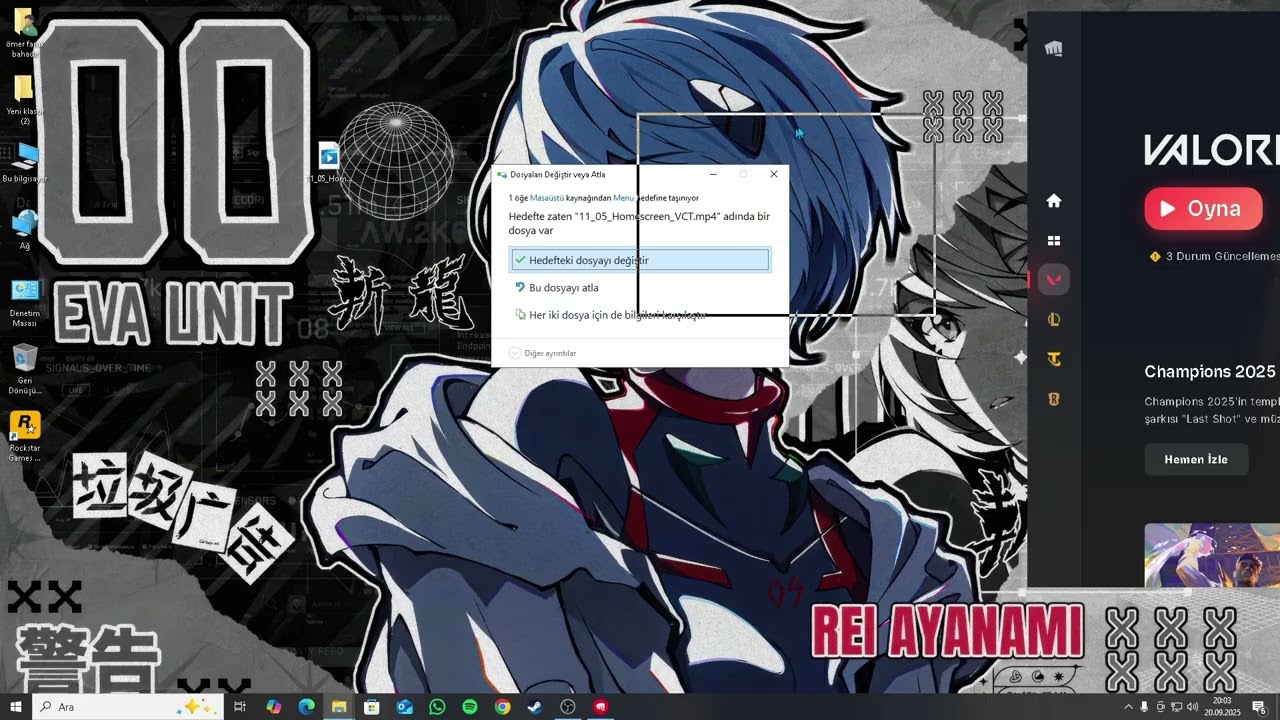Open Google Chrome from the taskbar
1280x720 pixels.
503,707
